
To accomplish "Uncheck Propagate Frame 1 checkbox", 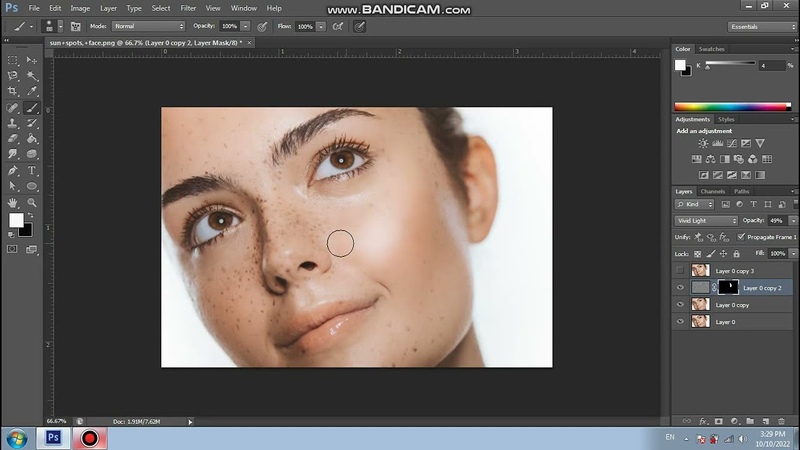I will [741, 237].
